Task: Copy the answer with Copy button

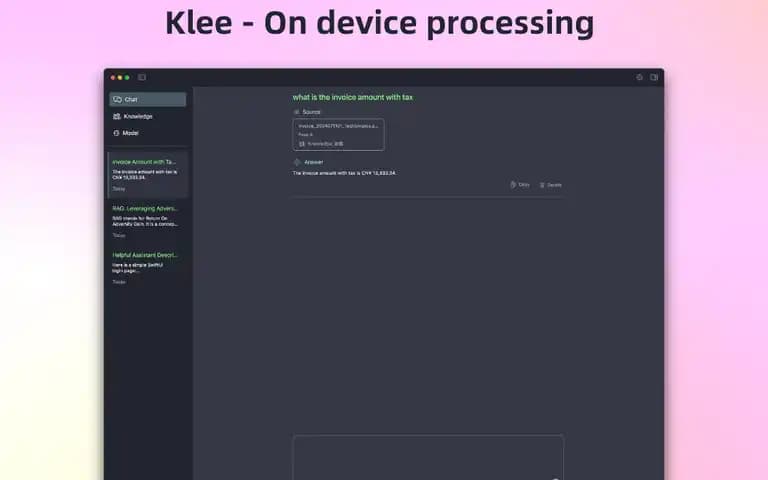Action: coord(520,185)
